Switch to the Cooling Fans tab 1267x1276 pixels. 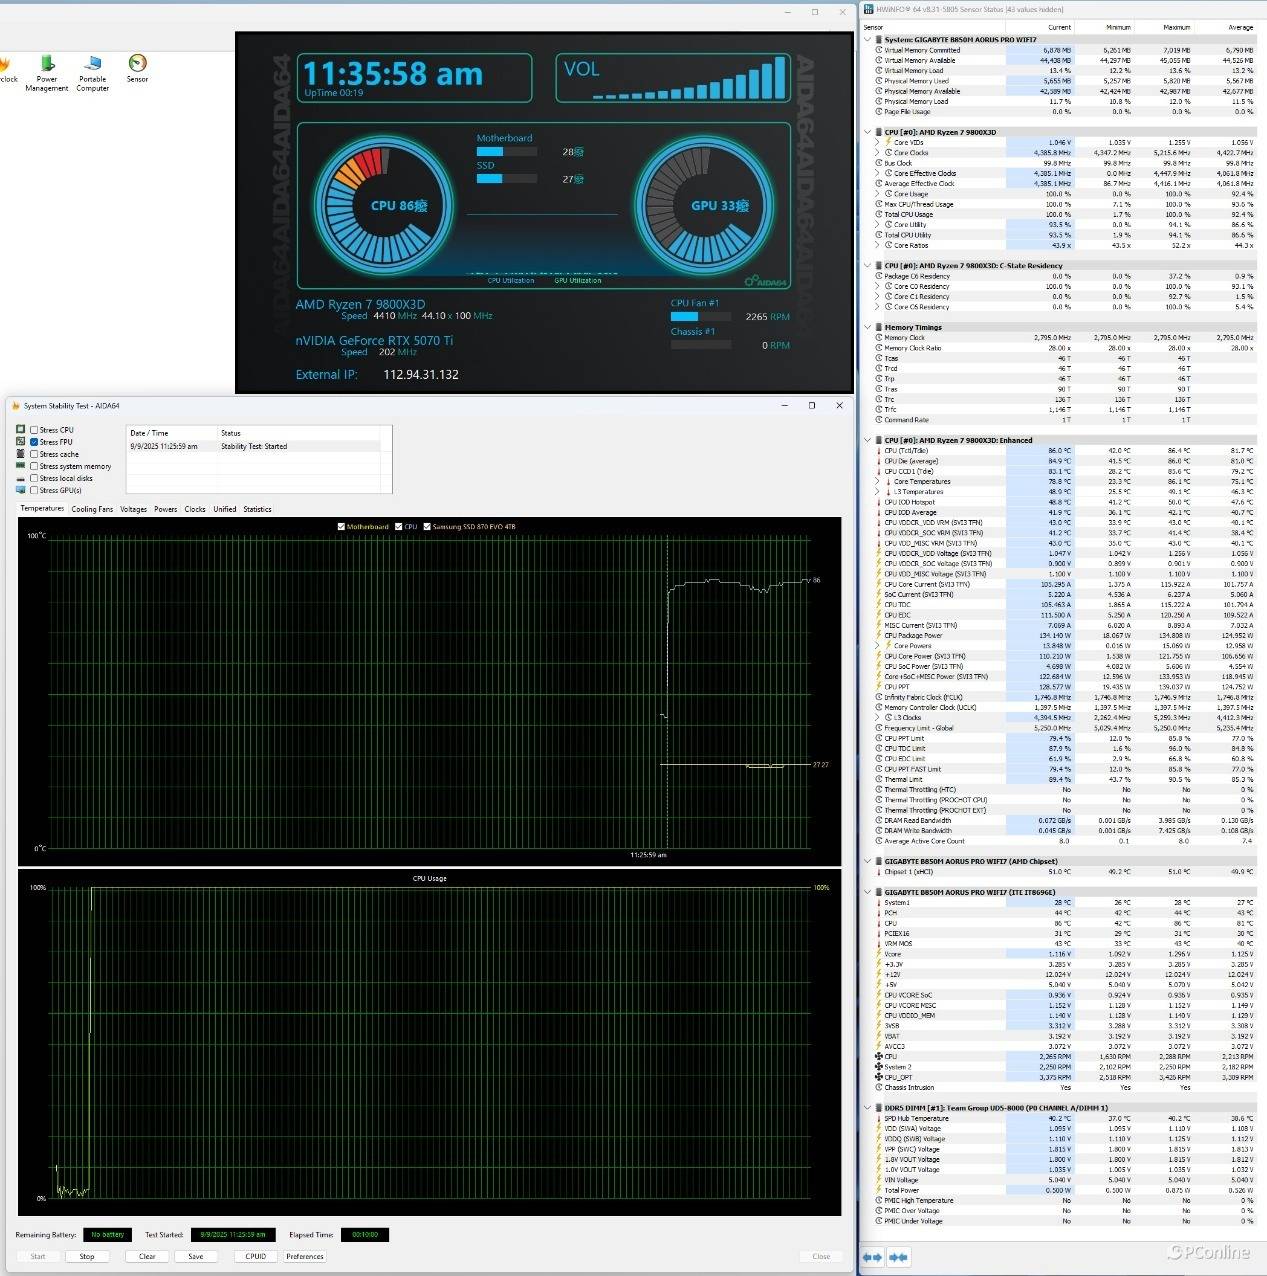pos(92,509)
